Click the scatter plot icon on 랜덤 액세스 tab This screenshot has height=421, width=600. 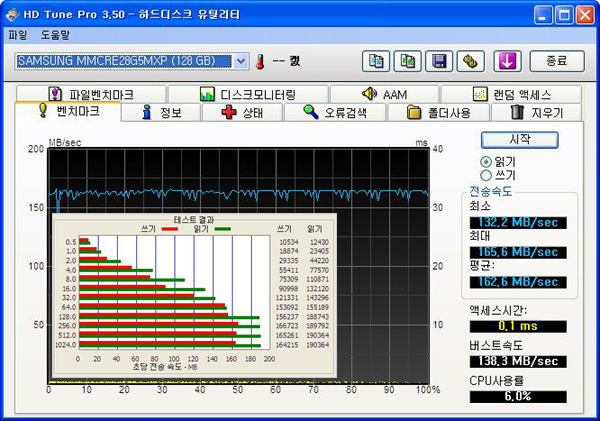pos(480,94)
